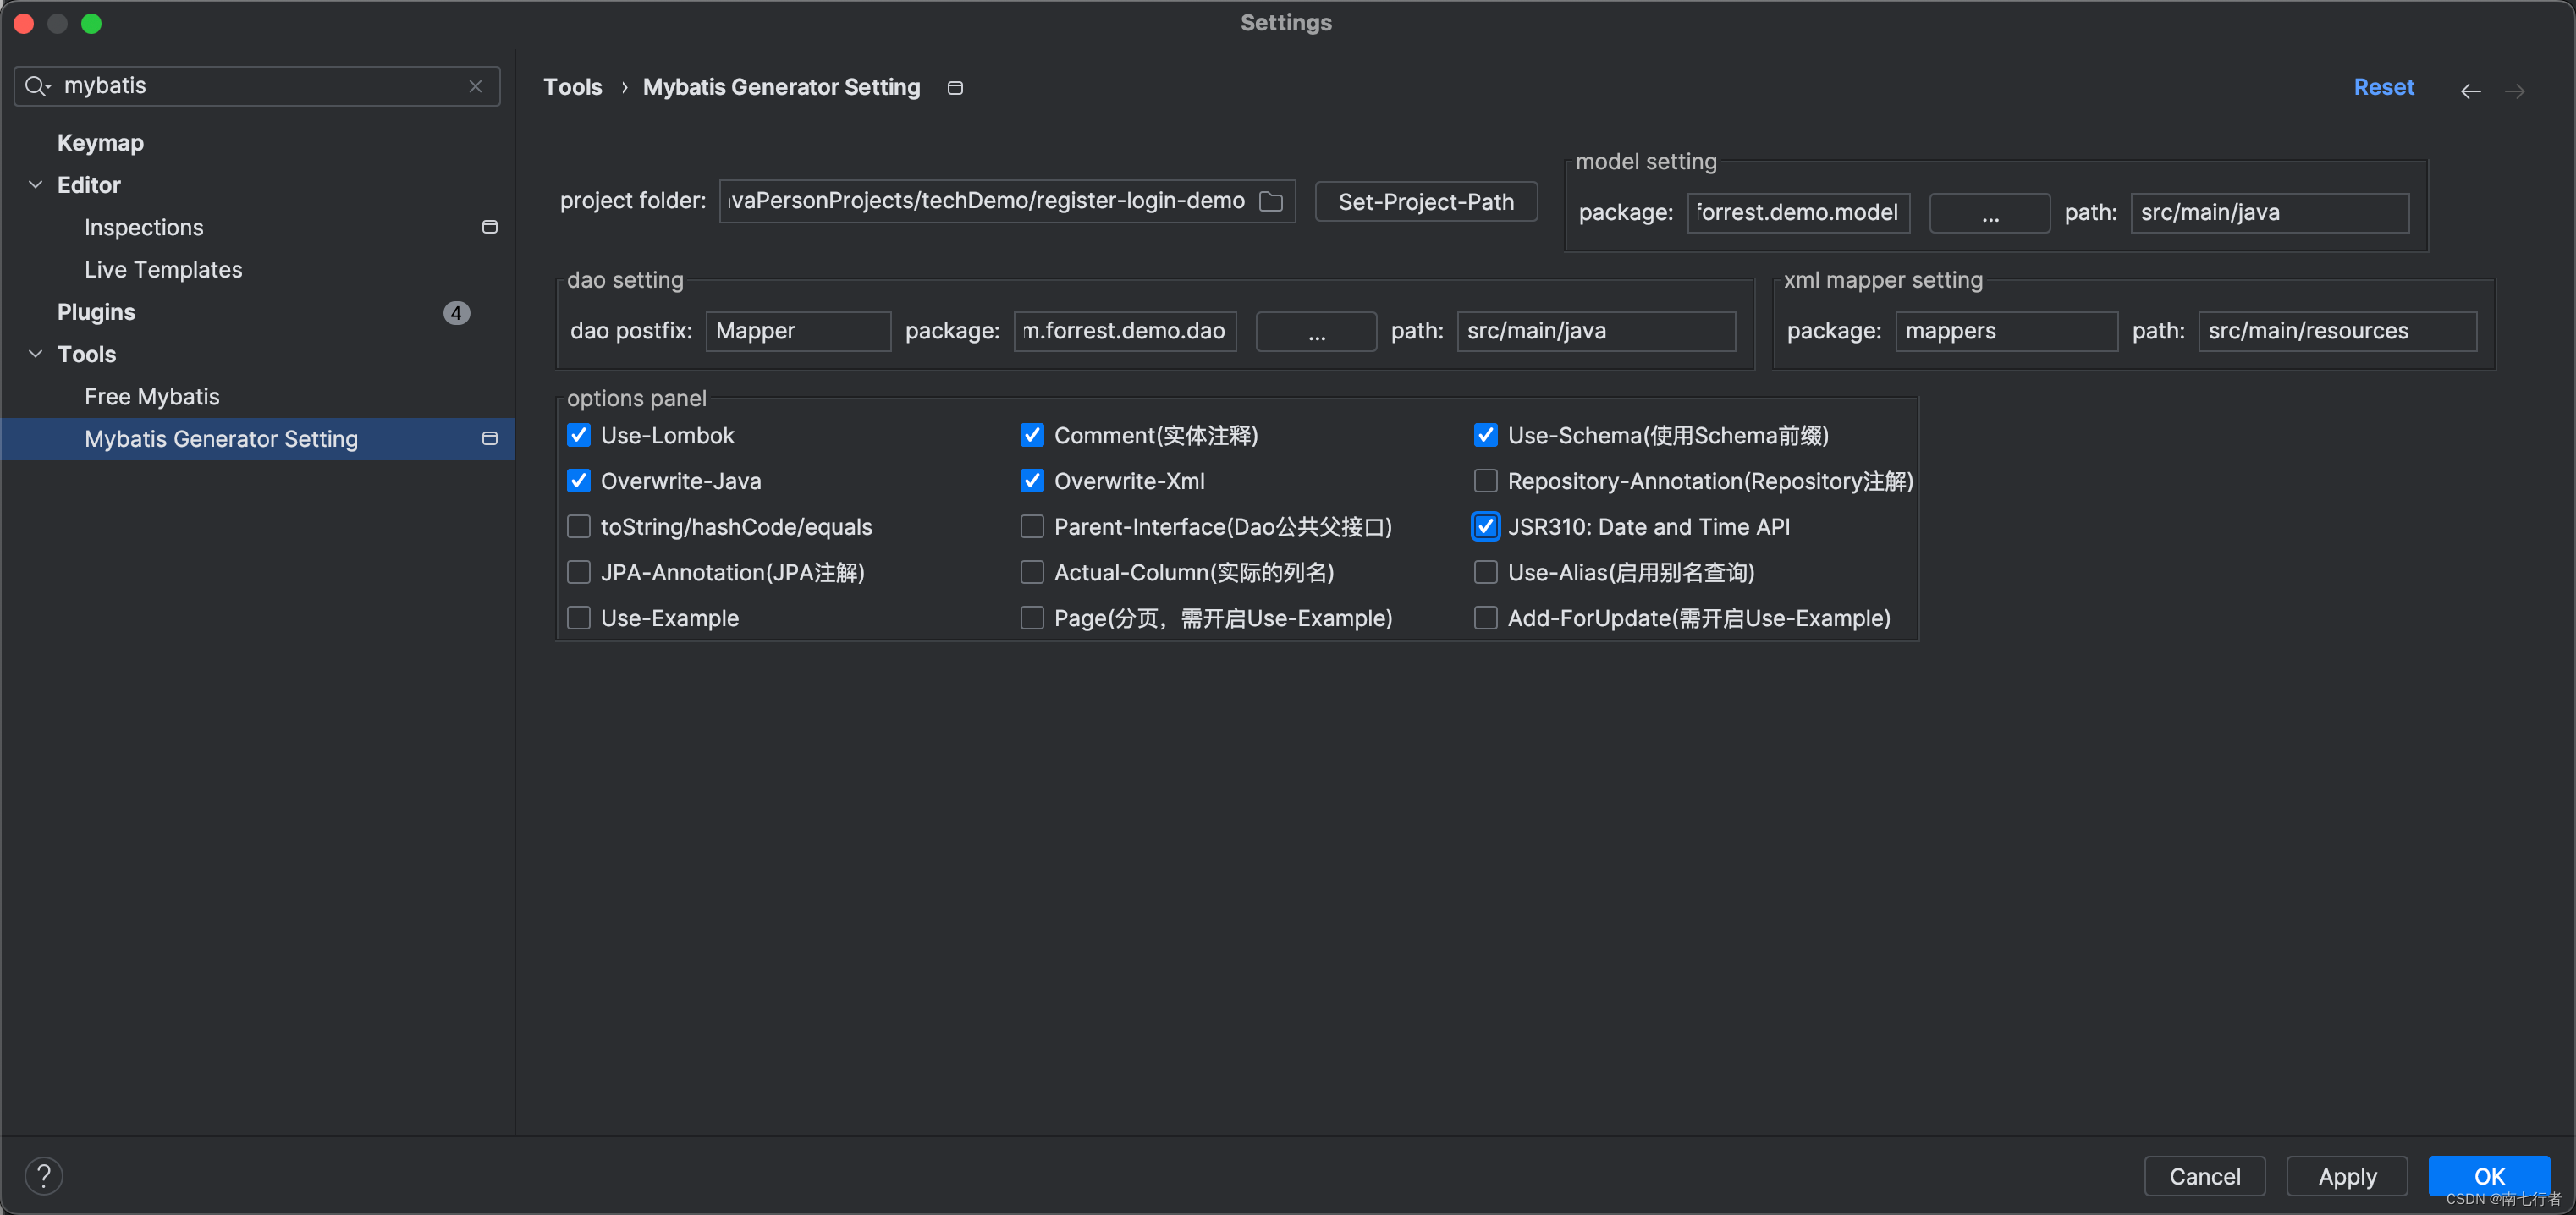Go back with the left arrow

[2470, 91]
